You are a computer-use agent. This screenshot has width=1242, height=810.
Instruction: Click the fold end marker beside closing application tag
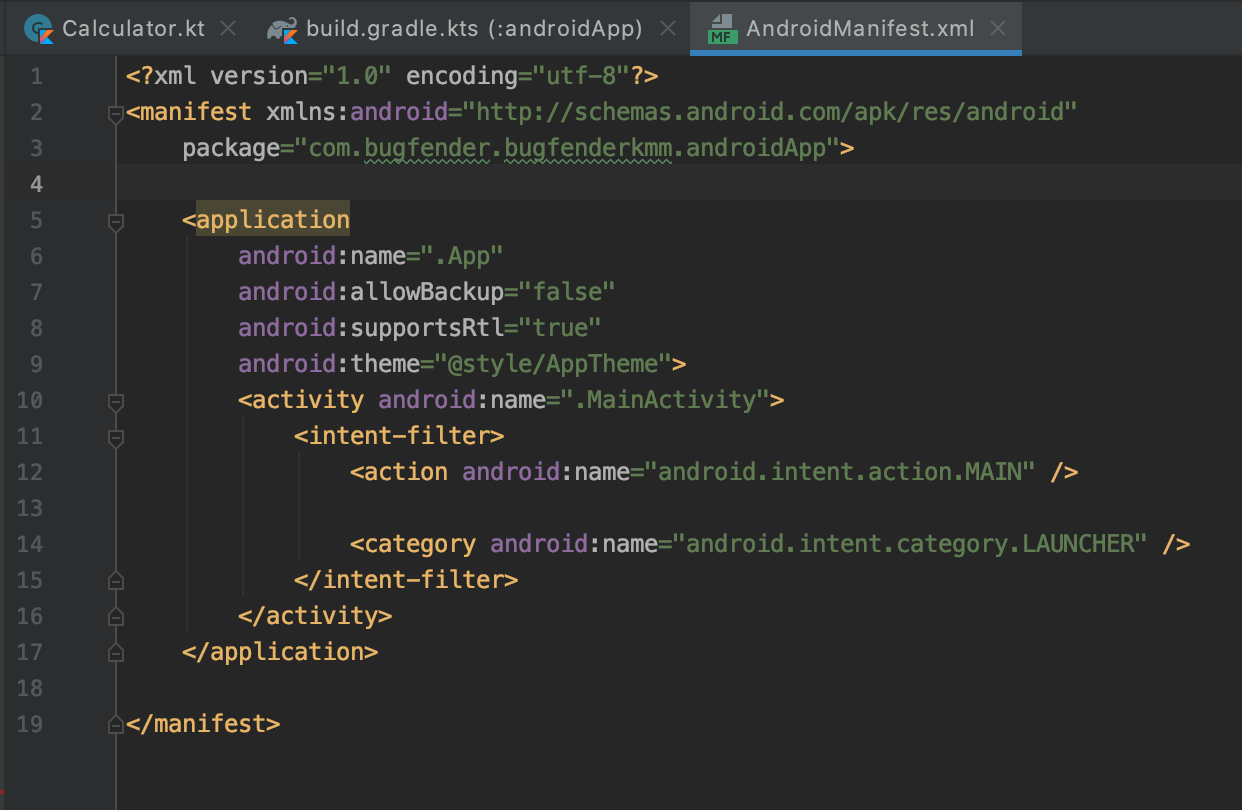click(x=115, y=652)
